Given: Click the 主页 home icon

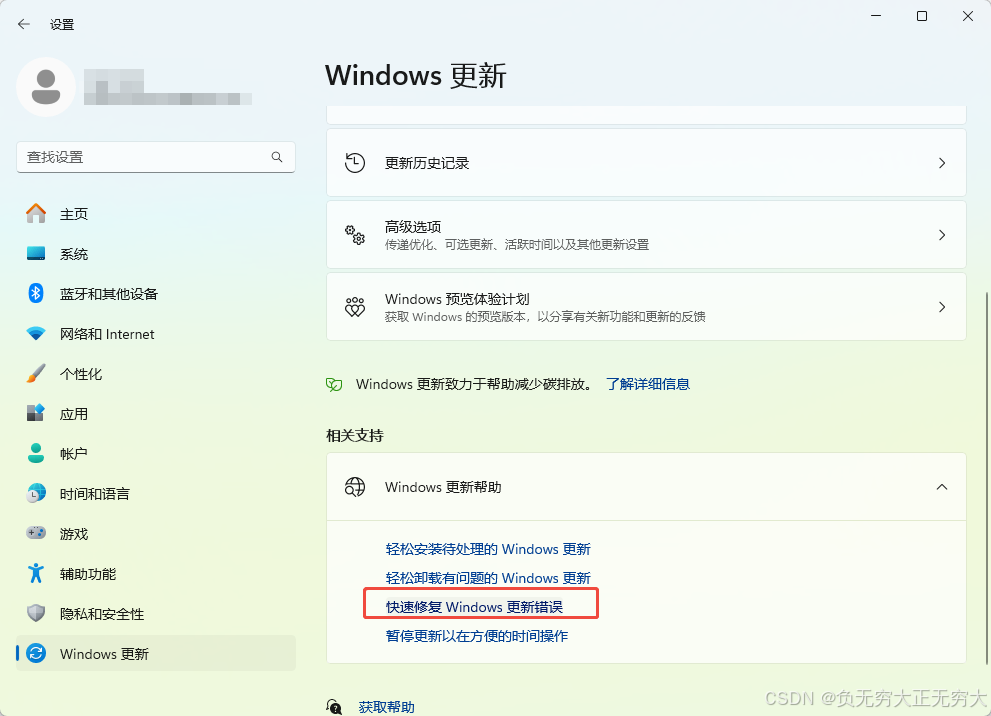Looking at the screenshot, I should [x=36, y=214].
